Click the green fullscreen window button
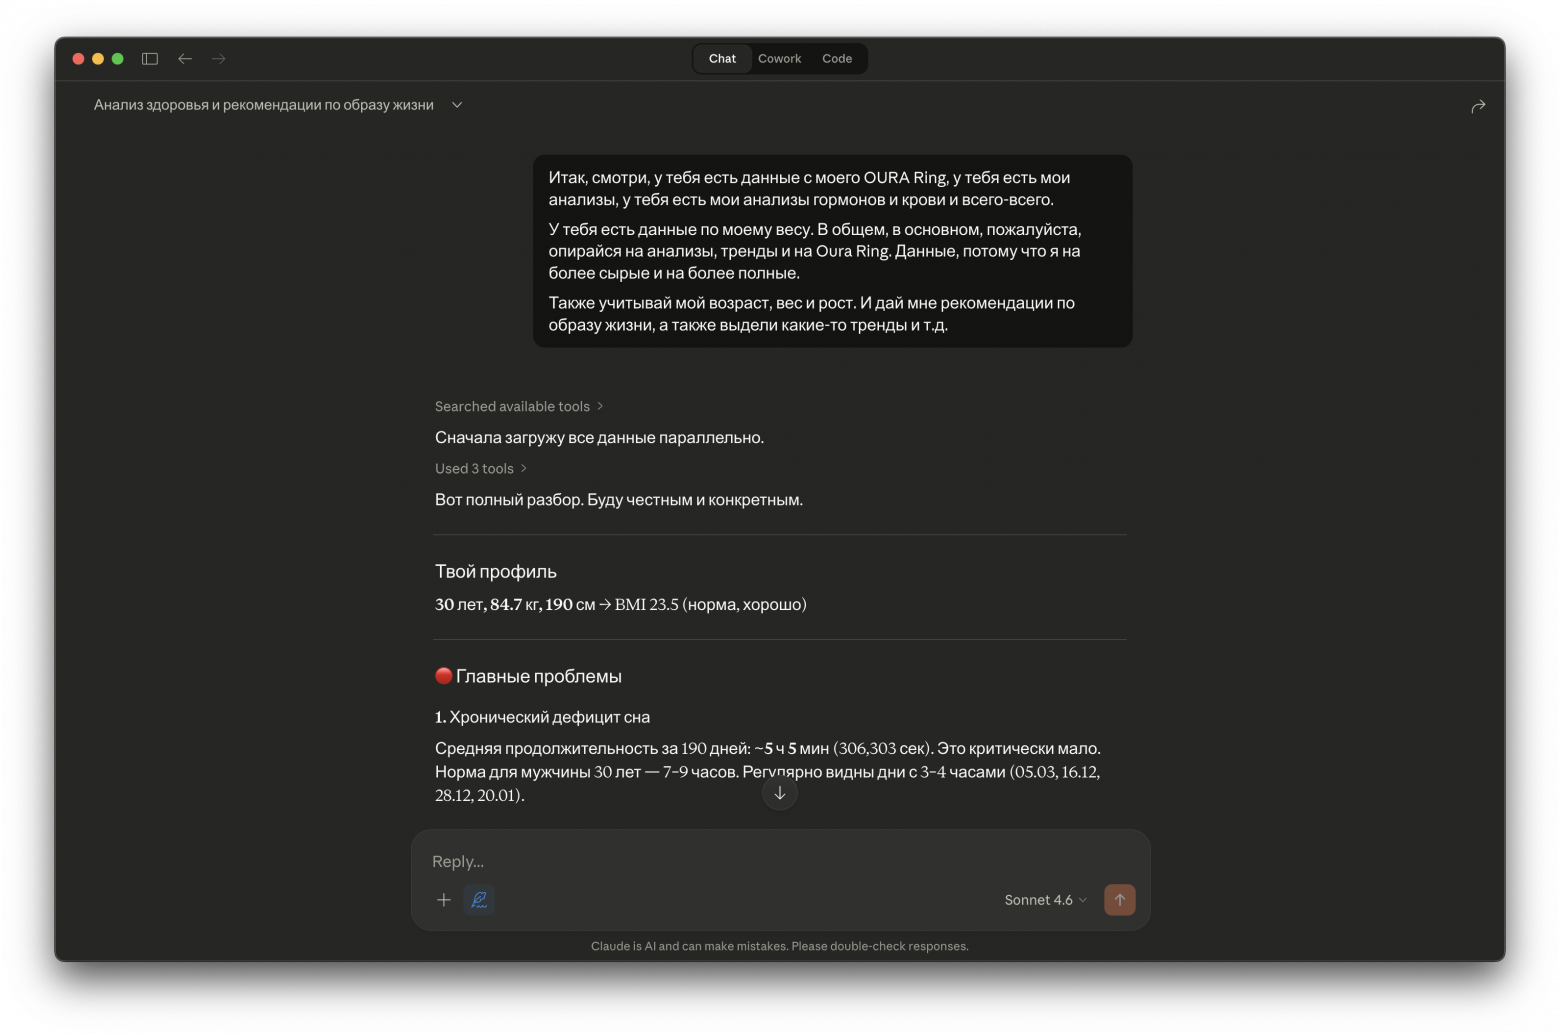The image size is (1560, 1034). [x=118, y=59]
